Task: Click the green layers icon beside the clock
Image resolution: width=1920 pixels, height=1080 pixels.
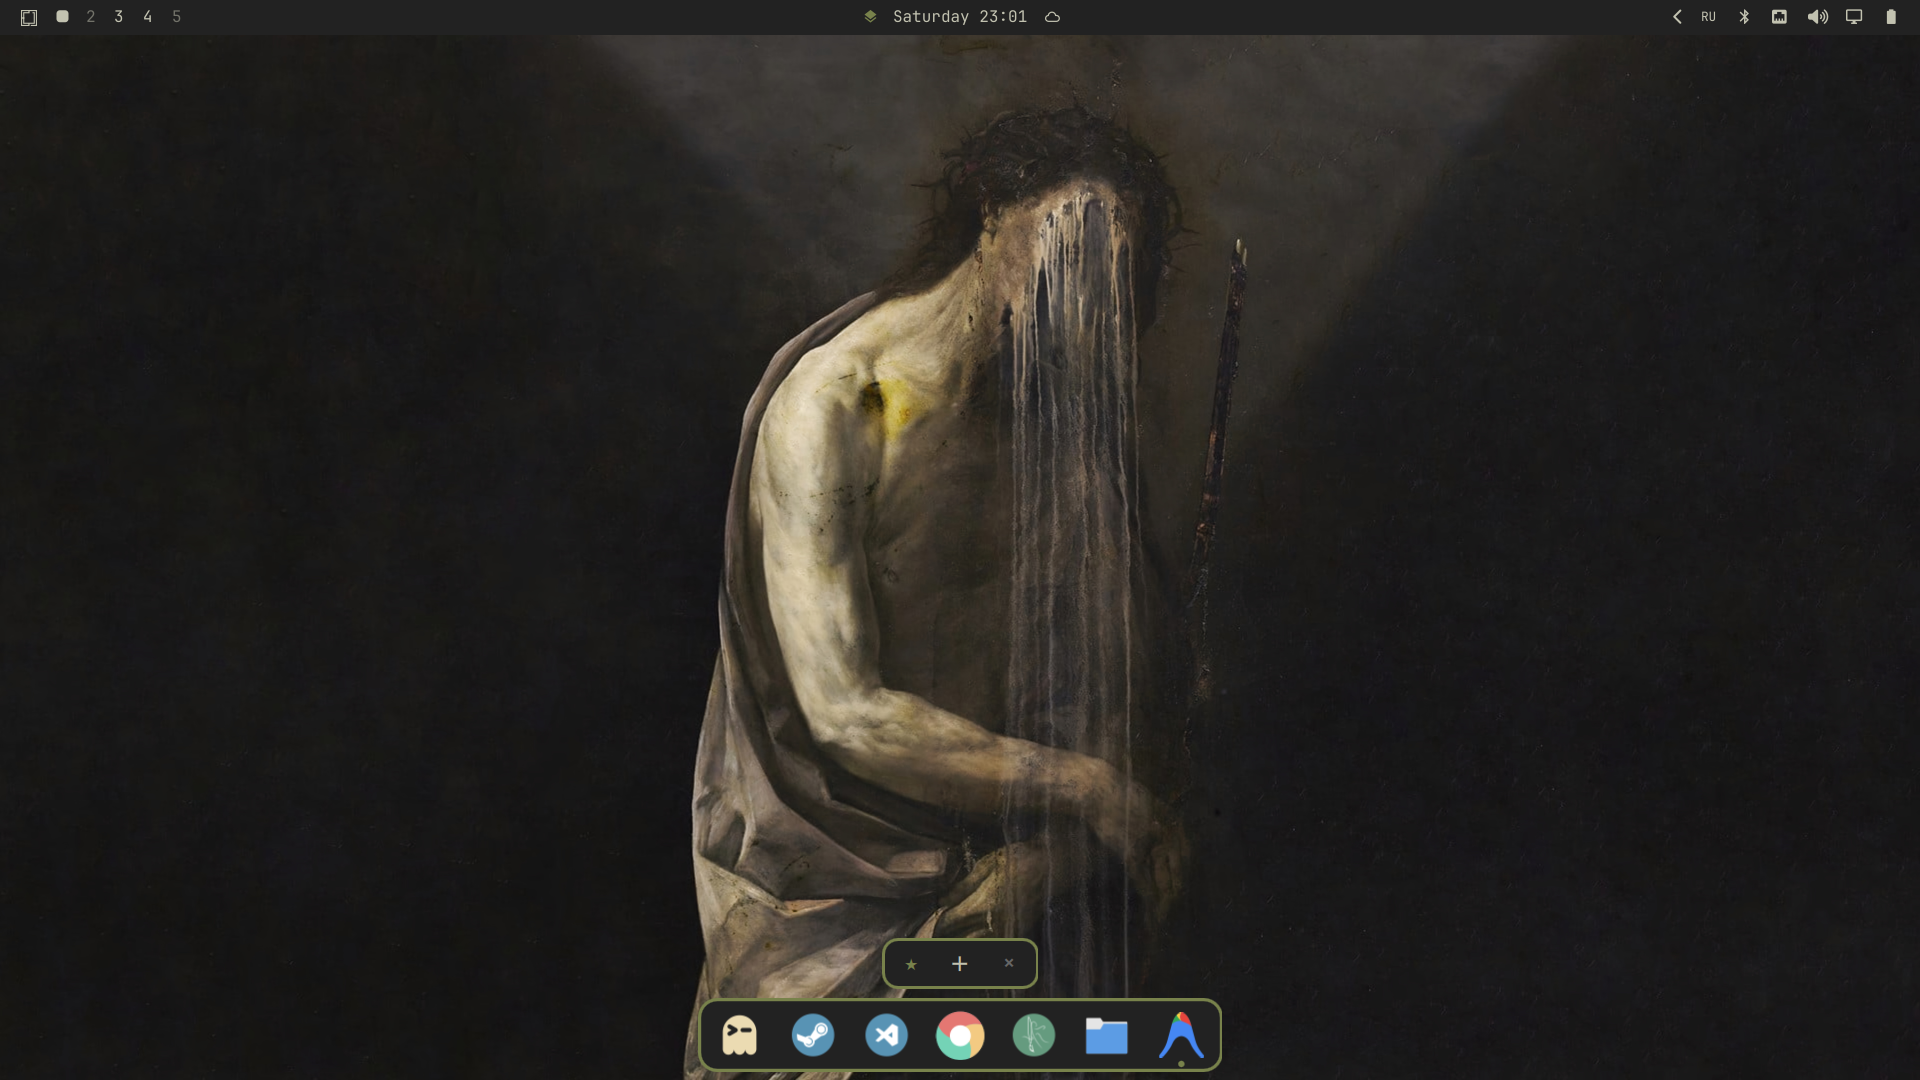Action: 871,17
